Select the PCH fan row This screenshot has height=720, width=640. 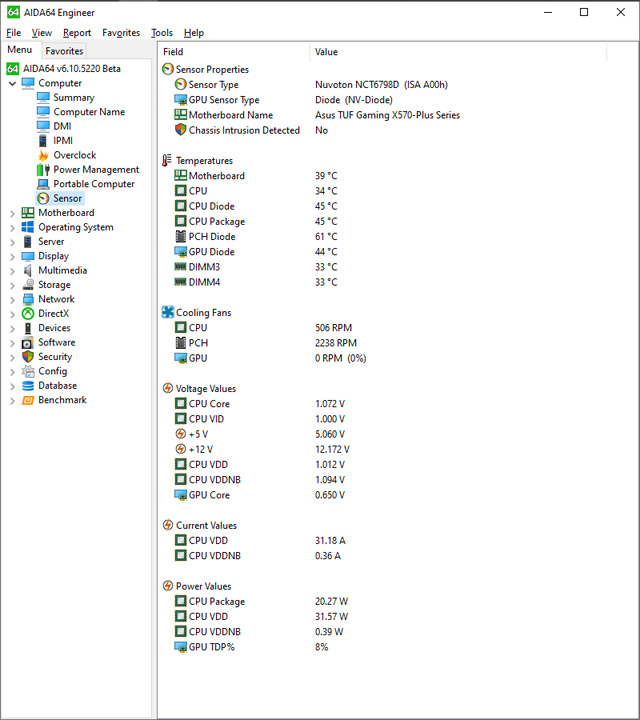[x=198, y=343]
